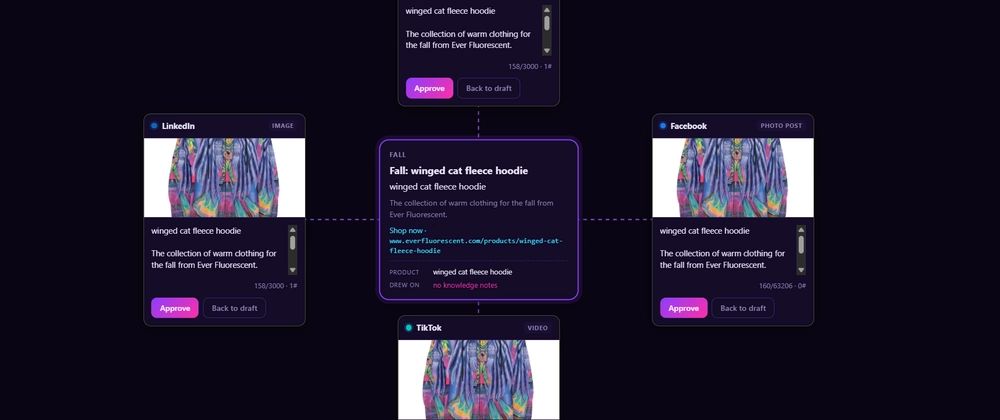Viewport: 1000px width, 420px height.
Task: Click top card scrollbar down arrow
Action: pyautogui.click(x=547, y=50)
